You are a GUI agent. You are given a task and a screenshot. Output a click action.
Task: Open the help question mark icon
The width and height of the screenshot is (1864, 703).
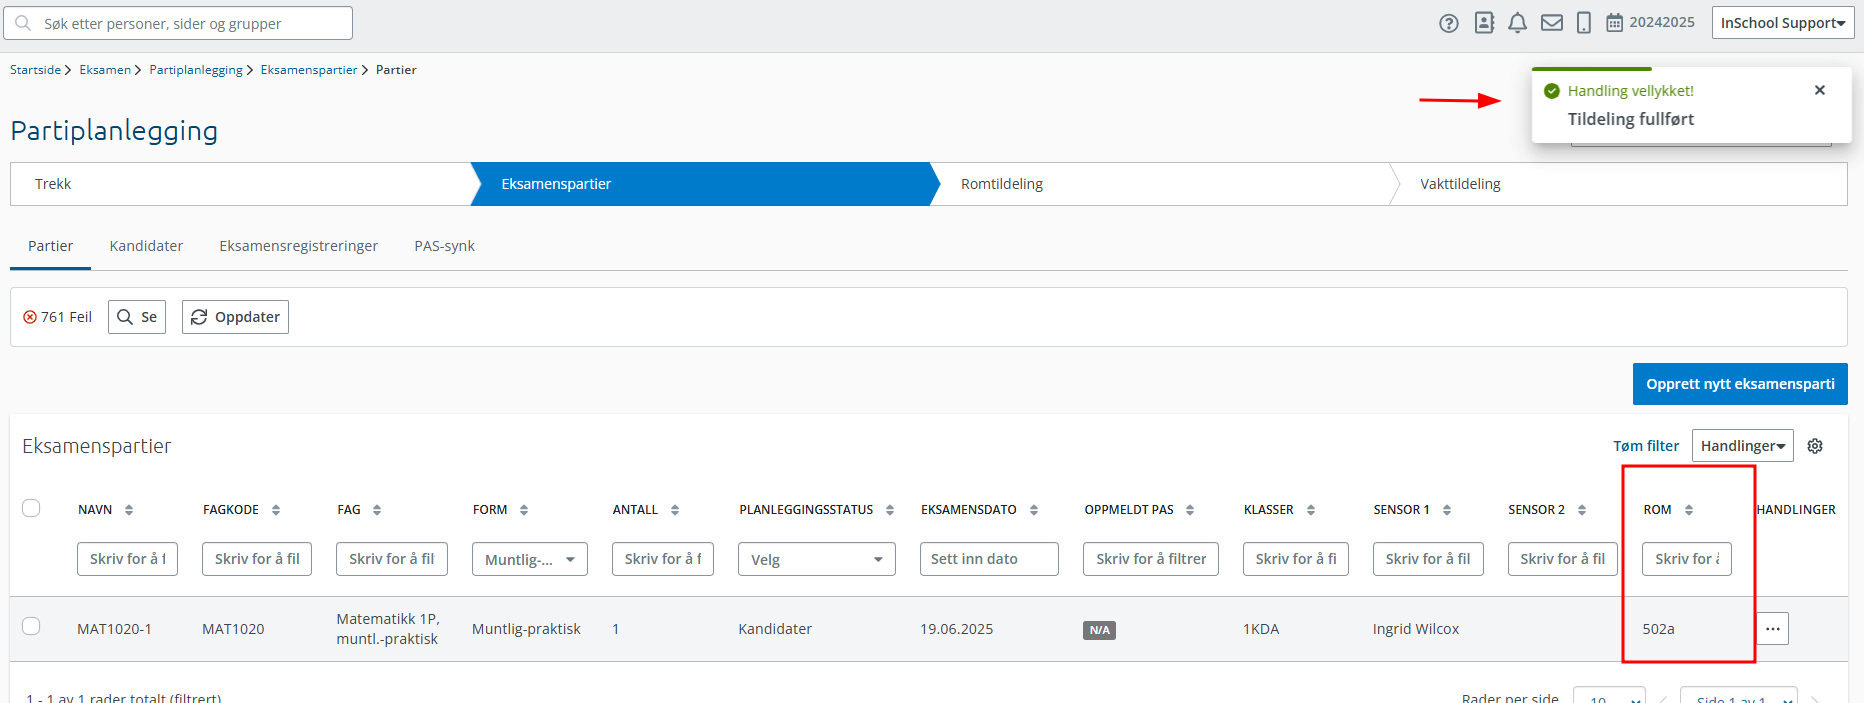[x=1448, y=23]
